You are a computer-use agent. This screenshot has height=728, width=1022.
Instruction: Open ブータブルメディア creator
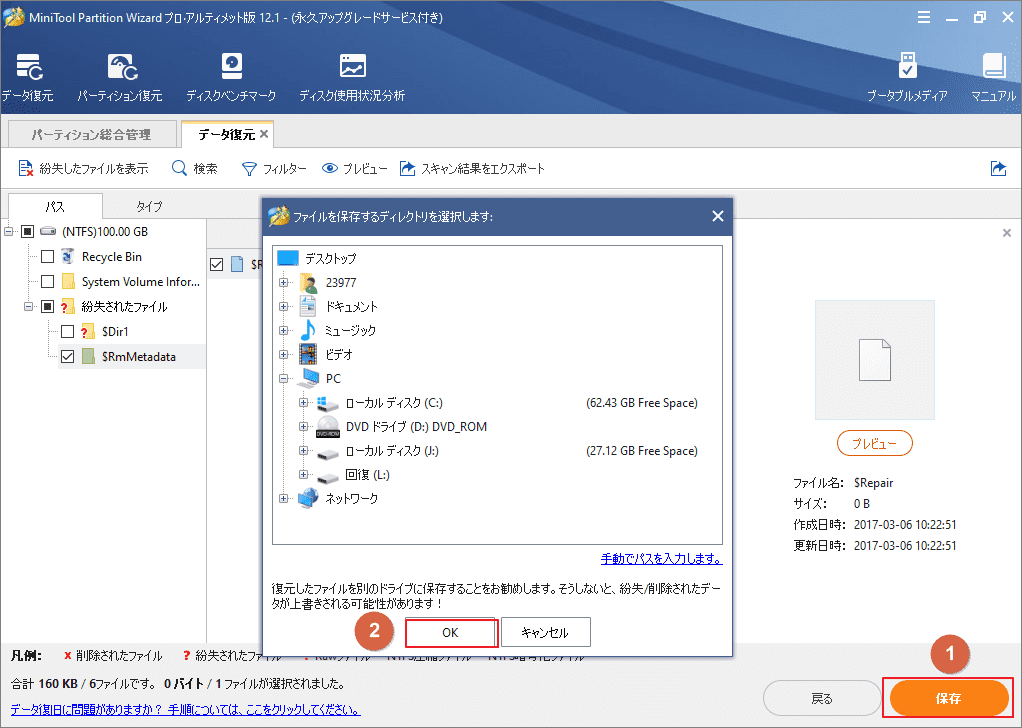(907, 77)
